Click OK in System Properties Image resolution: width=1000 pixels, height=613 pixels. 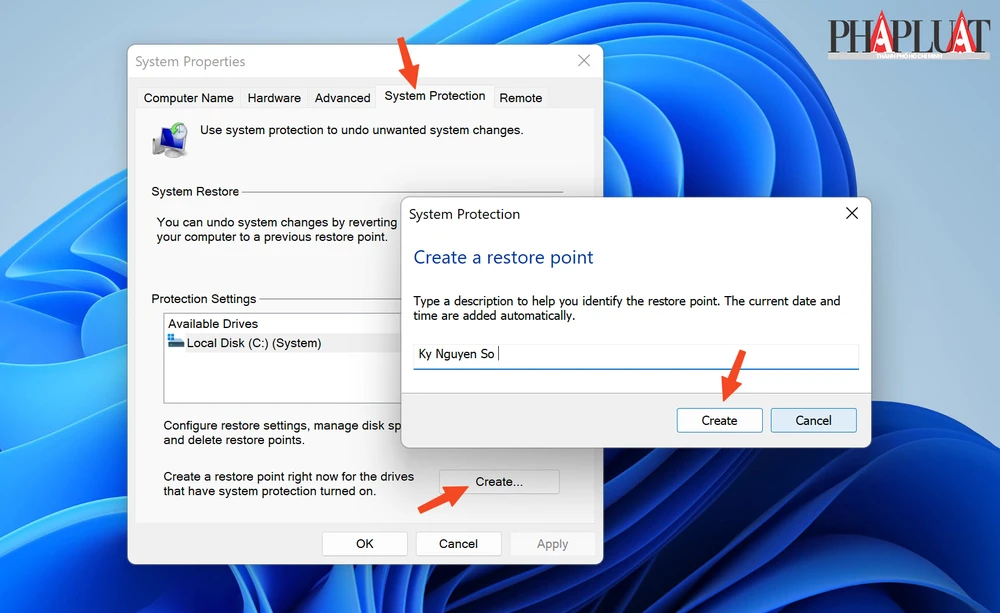364,543
